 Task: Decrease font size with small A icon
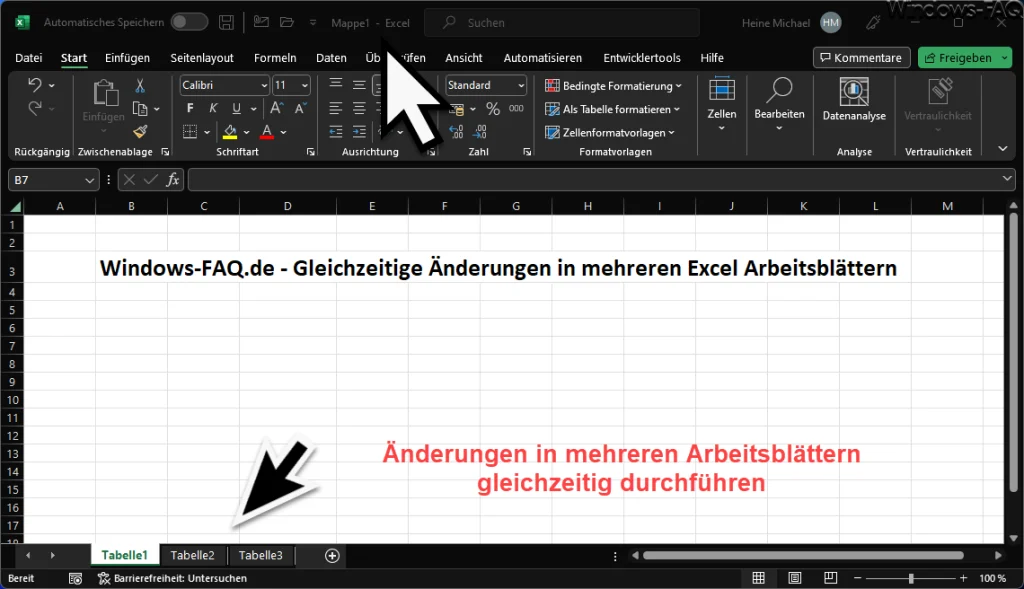(x=300, y=108)
